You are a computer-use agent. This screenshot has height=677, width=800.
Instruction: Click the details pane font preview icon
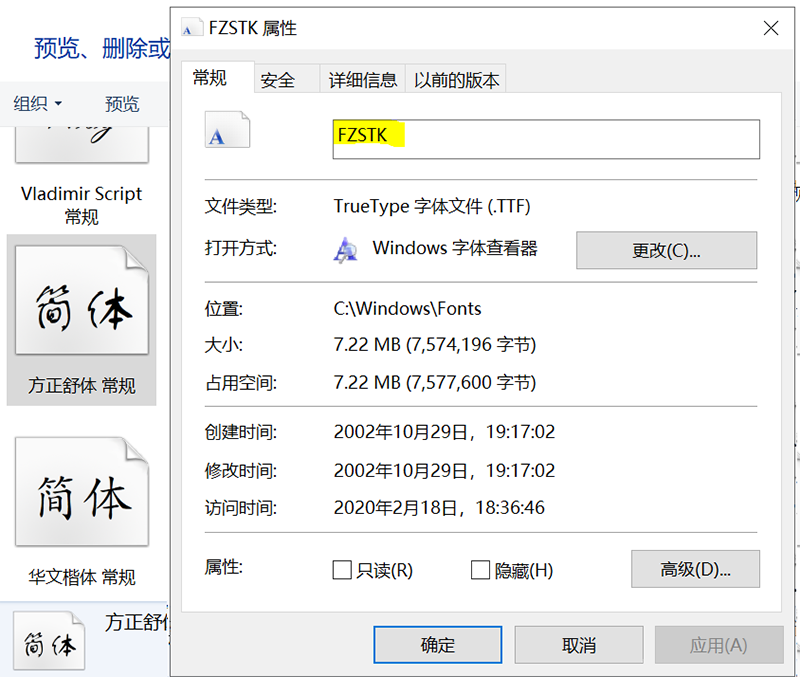tap(49, 641)
